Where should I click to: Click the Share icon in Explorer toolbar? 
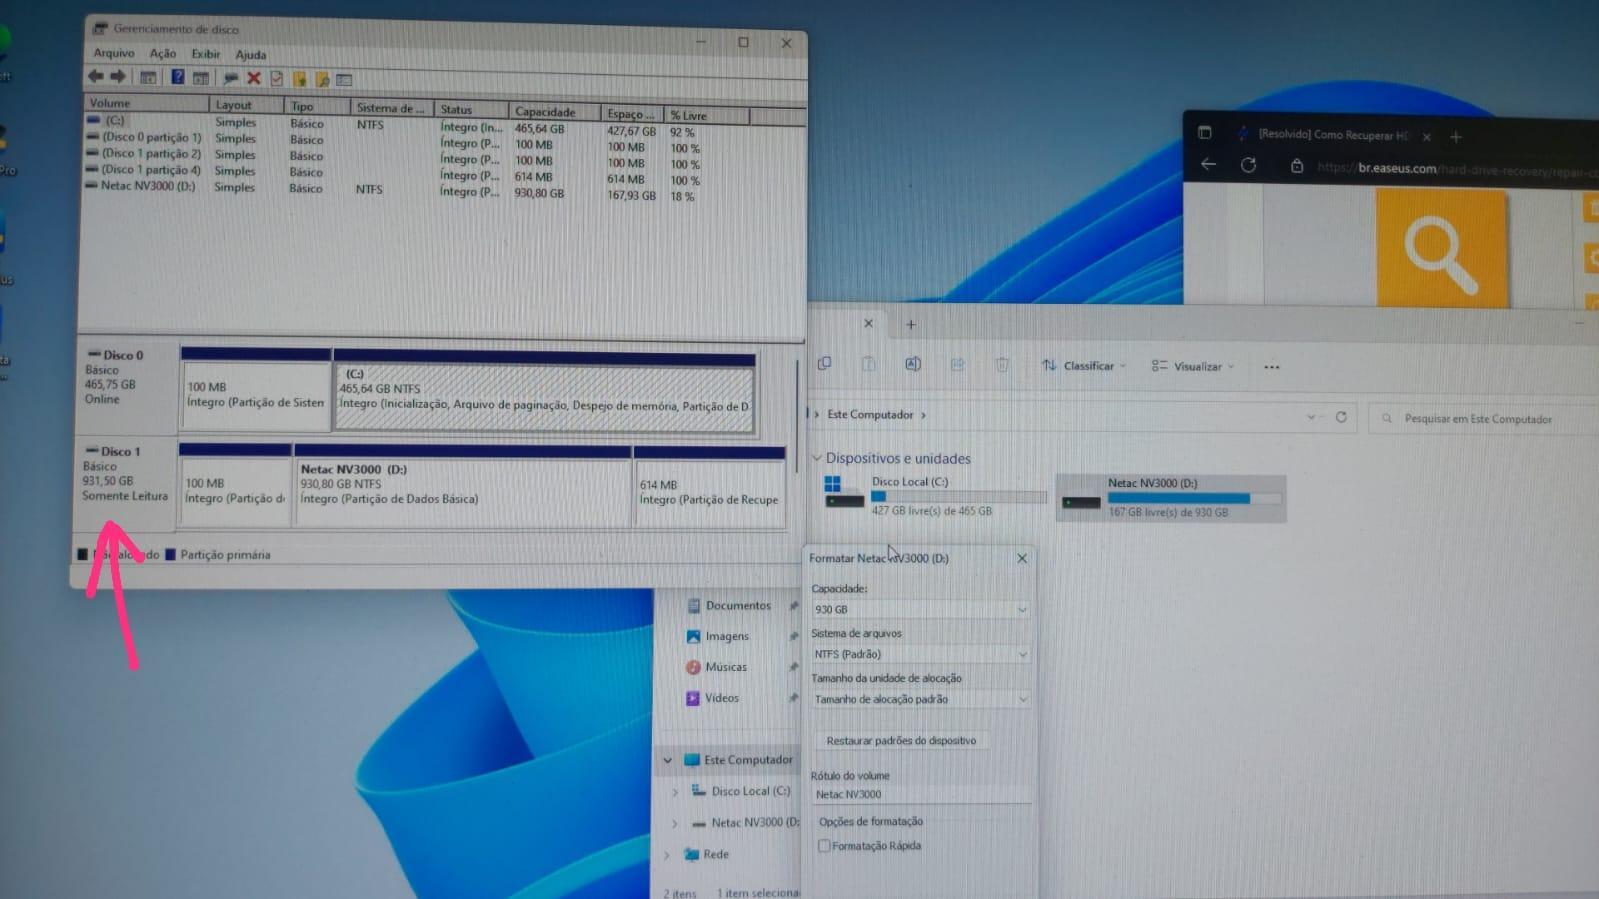click(x=957, y=365)
